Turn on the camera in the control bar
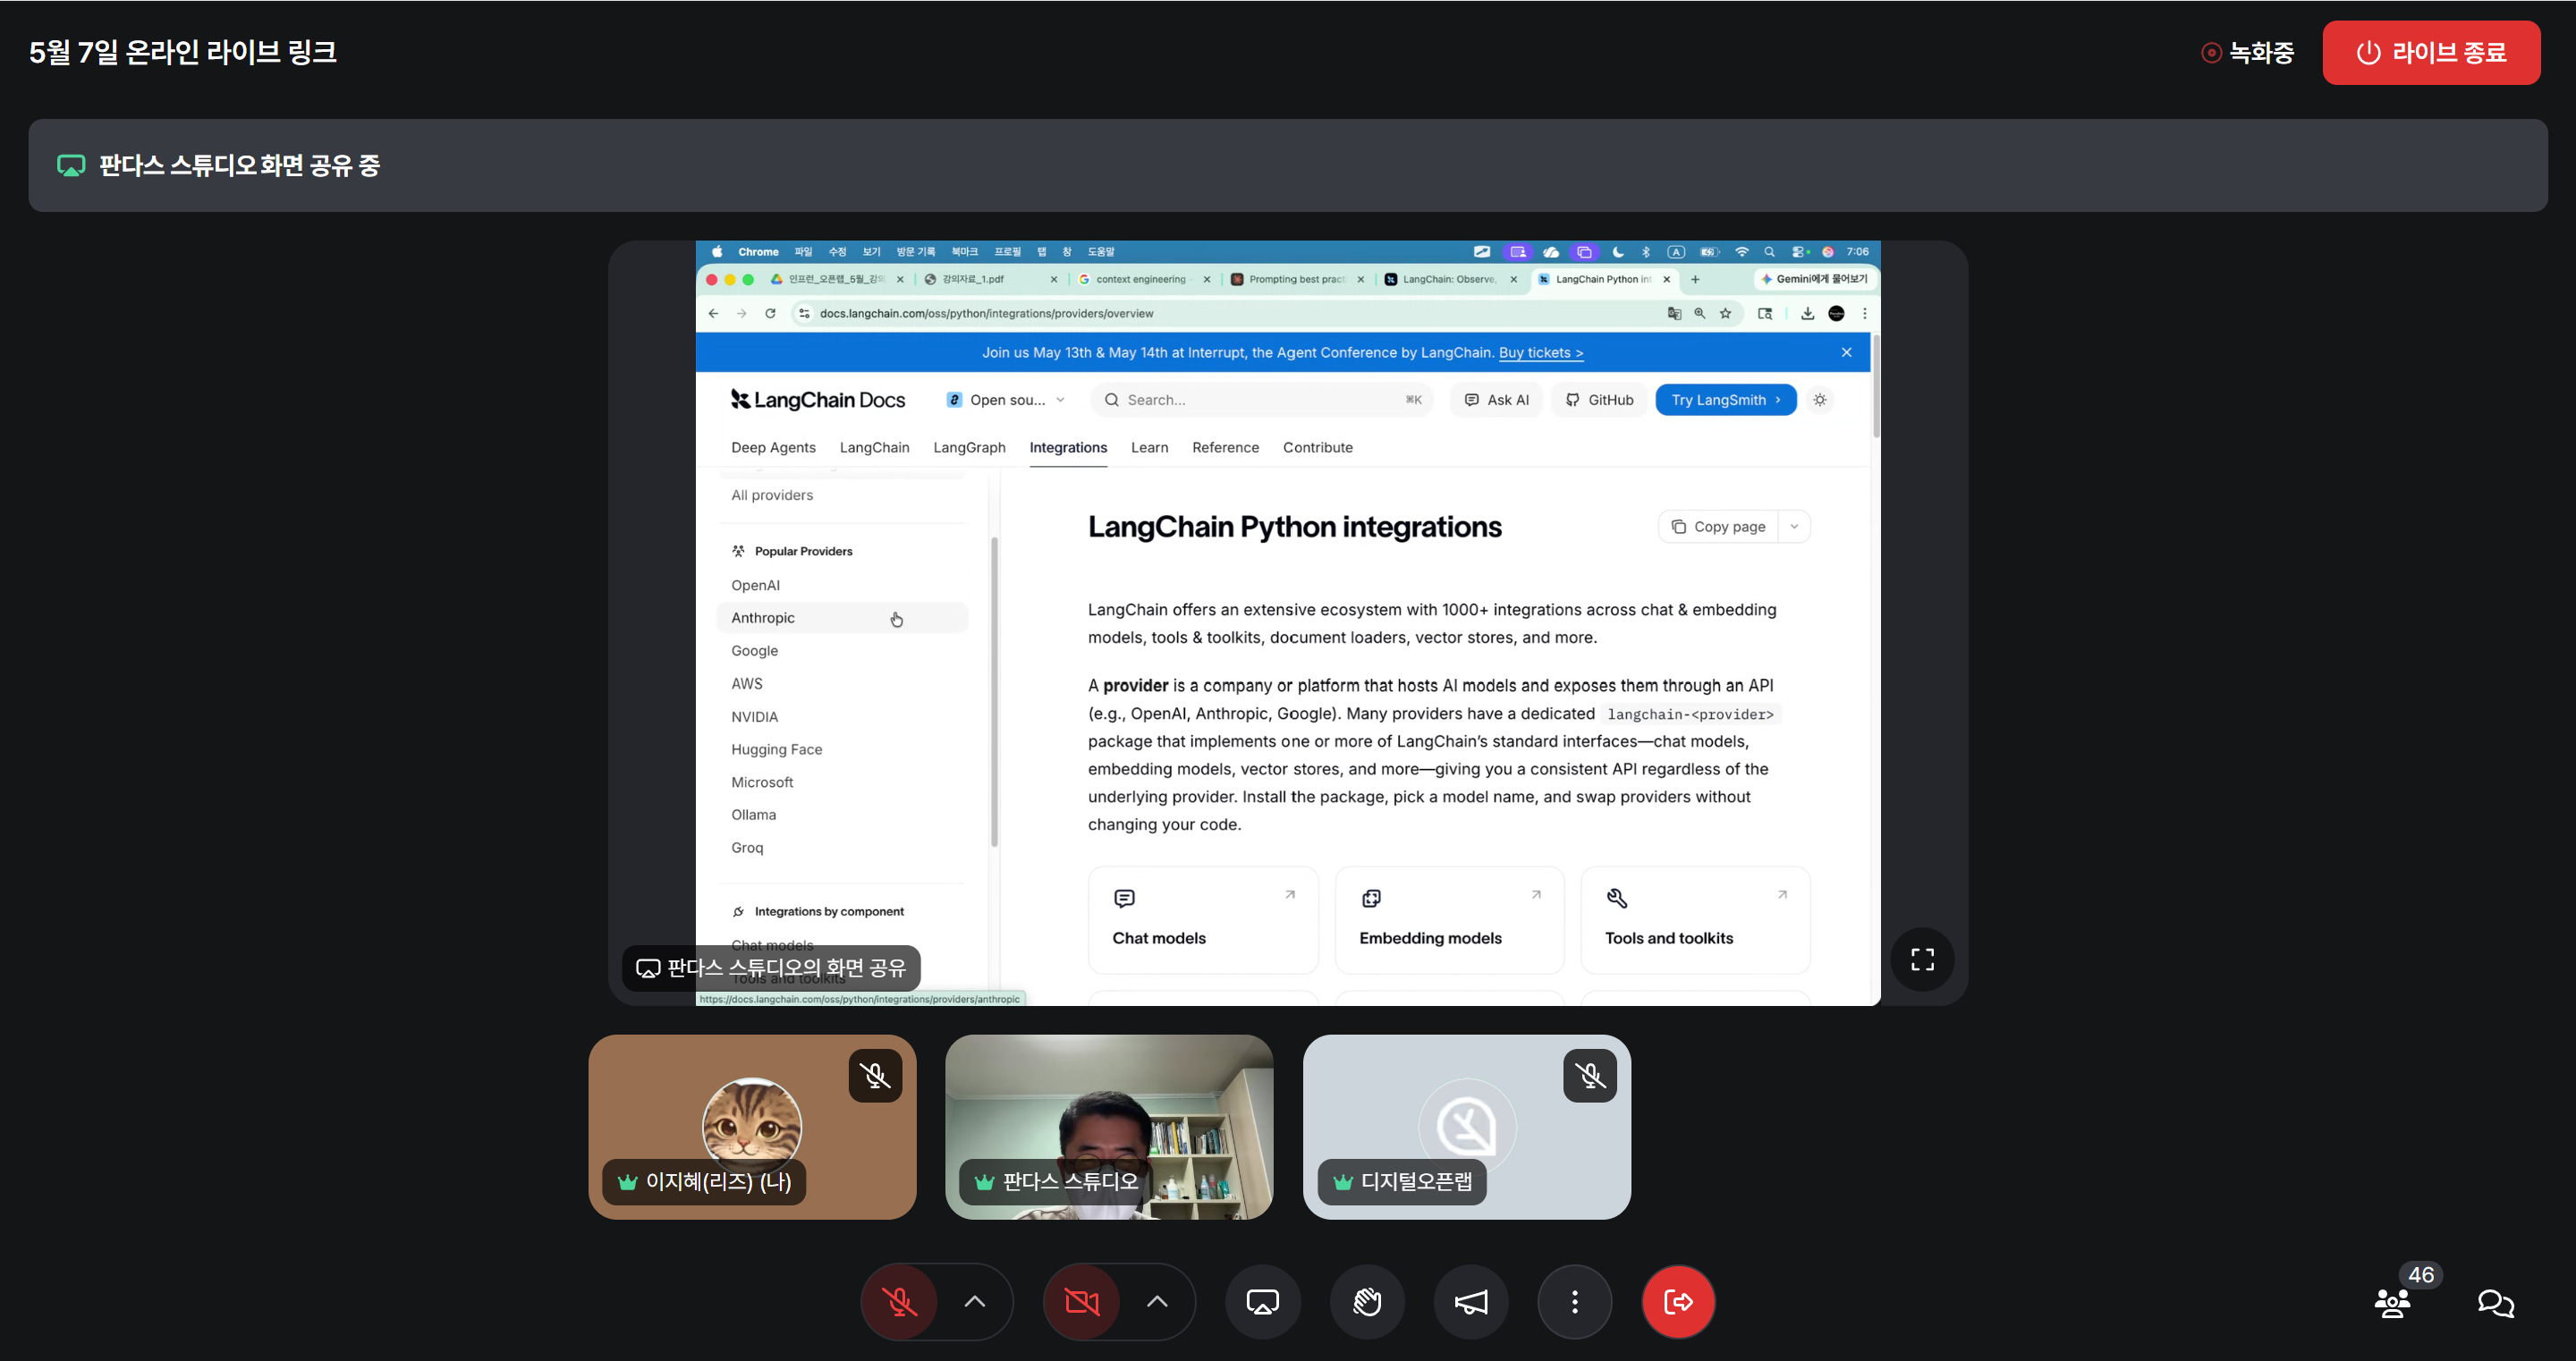The height and width of the screenshot is (1361, 2576). point(1081,1301)
